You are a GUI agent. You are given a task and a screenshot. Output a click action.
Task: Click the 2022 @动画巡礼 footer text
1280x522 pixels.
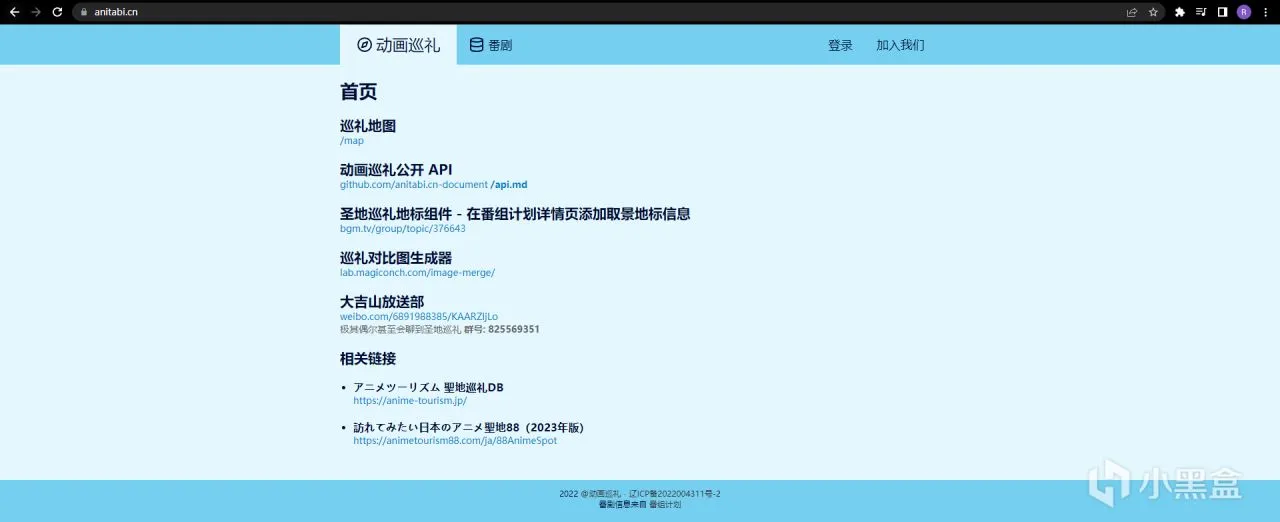pos(590,494)
